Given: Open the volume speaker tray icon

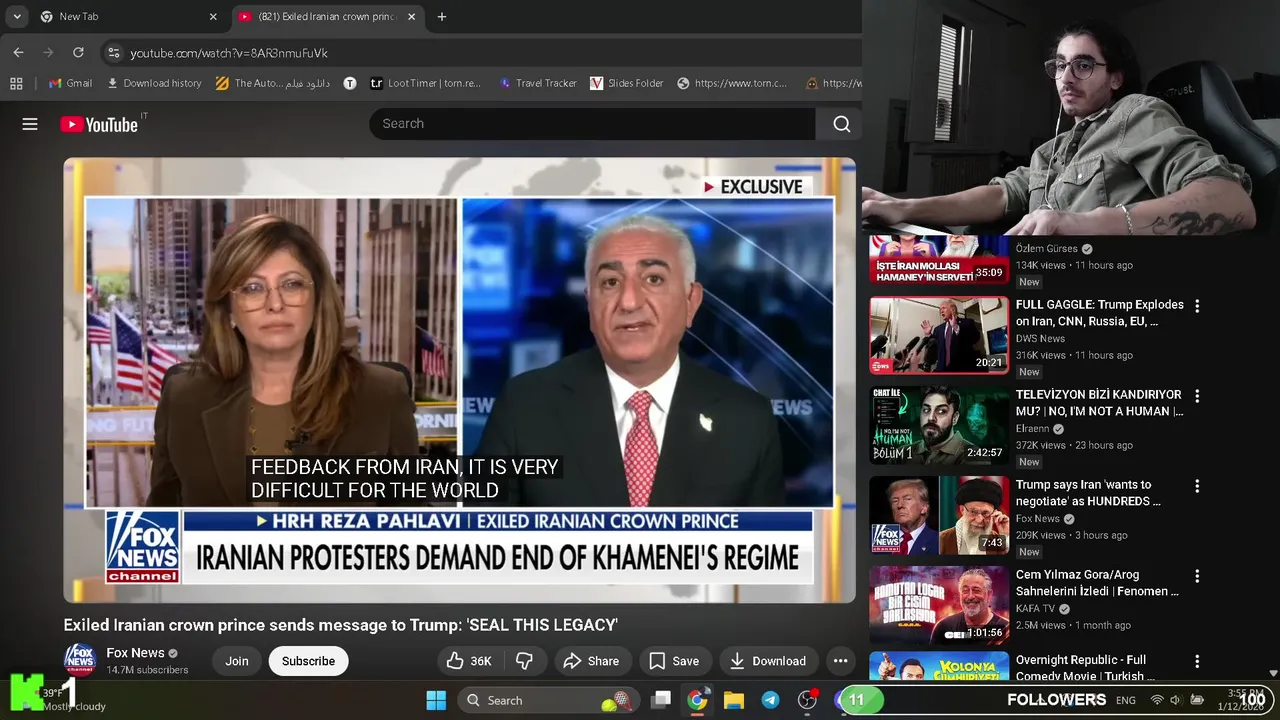Looking at the screenshot, I should pyautogui.click(x=1175, y=700).
